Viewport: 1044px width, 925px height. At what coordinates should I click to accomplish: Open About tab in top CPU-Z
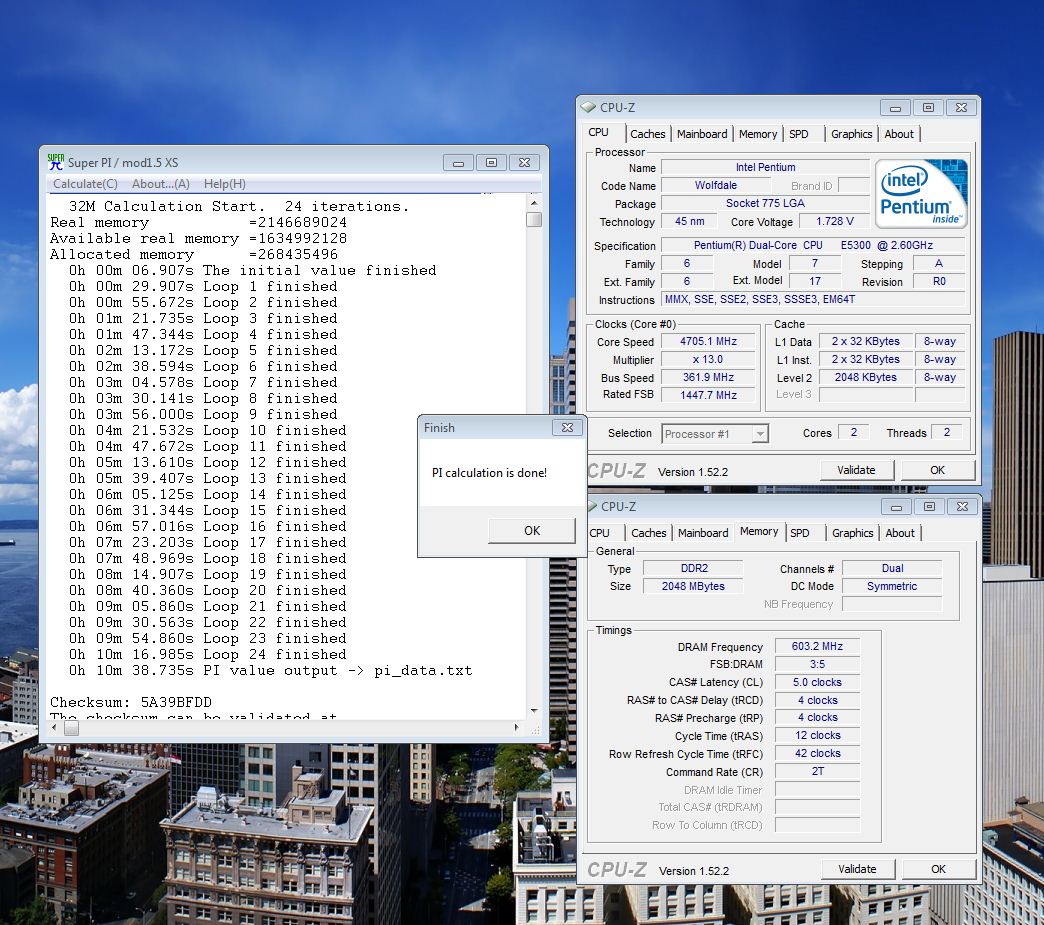(899, 134)
